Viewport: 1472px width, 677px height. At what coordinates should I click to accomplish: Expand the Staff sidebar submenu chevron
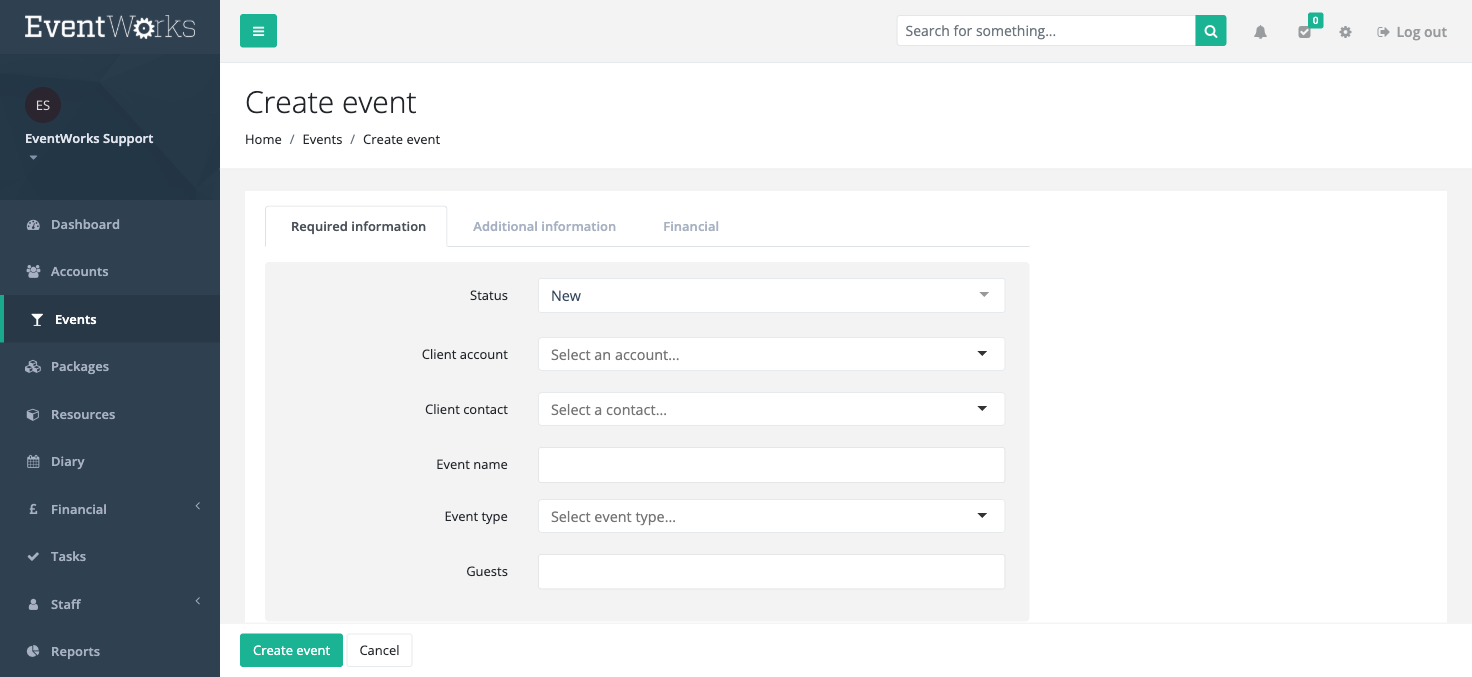pyautogui.click(x=198, y=601)
